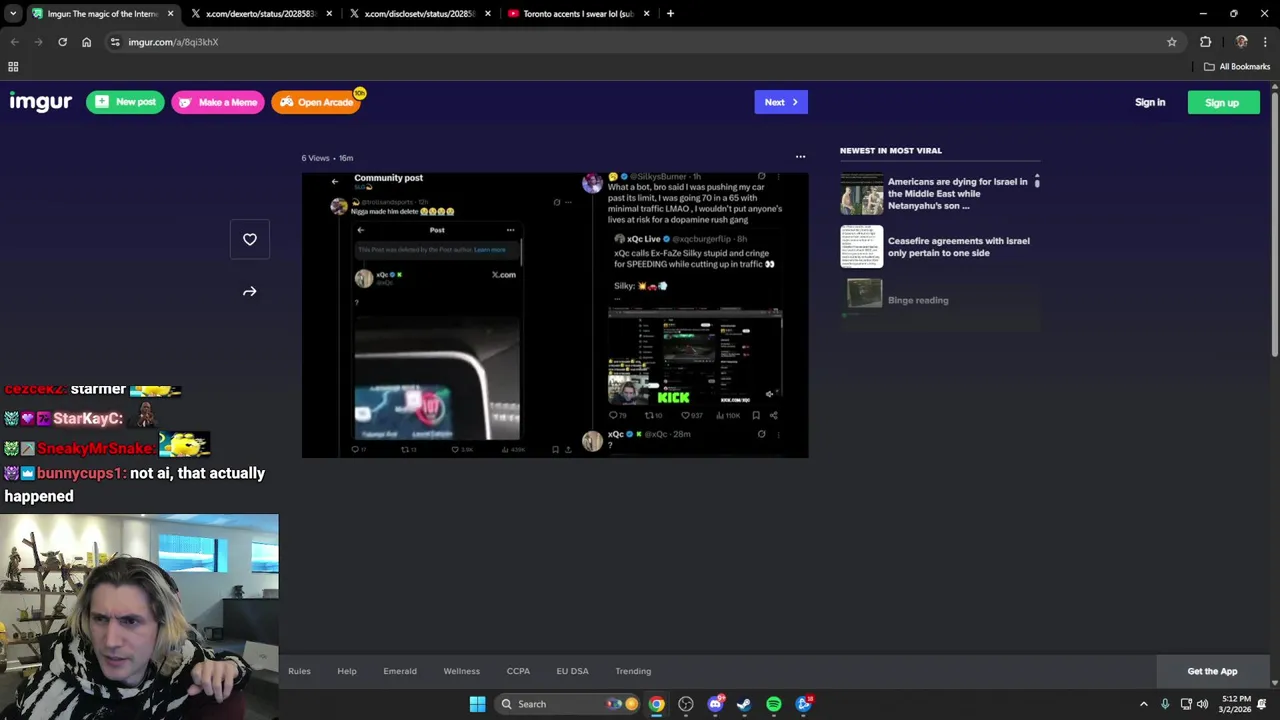Image resolution: width=1280 pixels, height=720 pixels.
Task: Show hidden system tray icons
Action: click(1144, 704)
